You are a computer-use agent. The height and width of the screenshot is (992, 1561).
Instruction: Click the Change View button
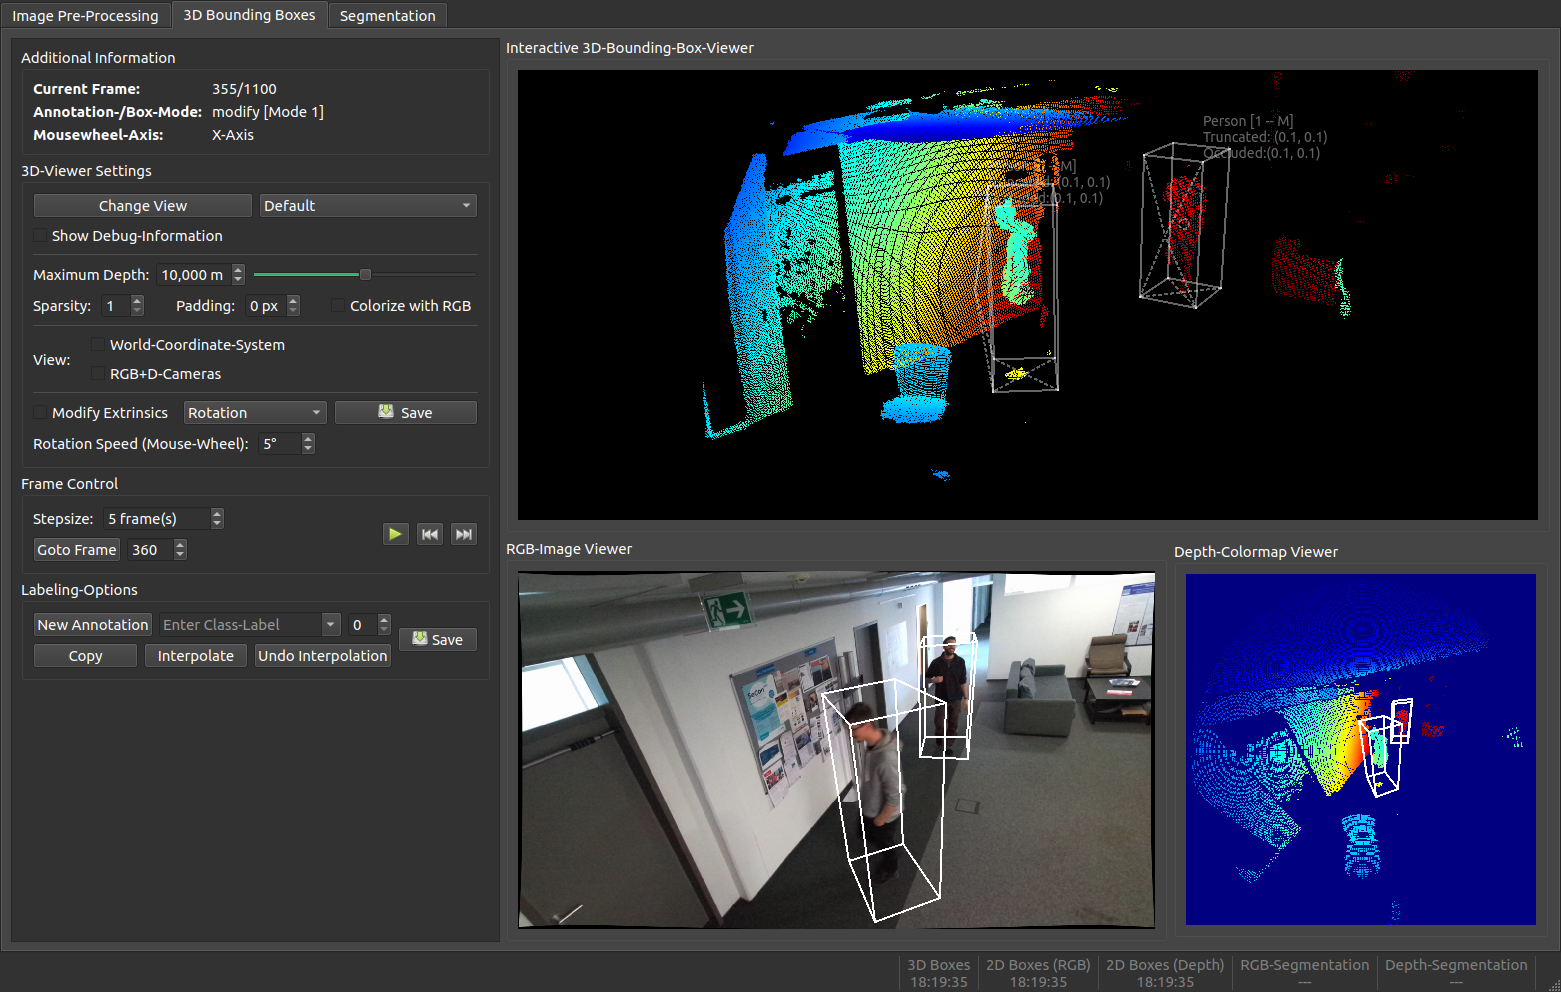(x=143, y=206)
